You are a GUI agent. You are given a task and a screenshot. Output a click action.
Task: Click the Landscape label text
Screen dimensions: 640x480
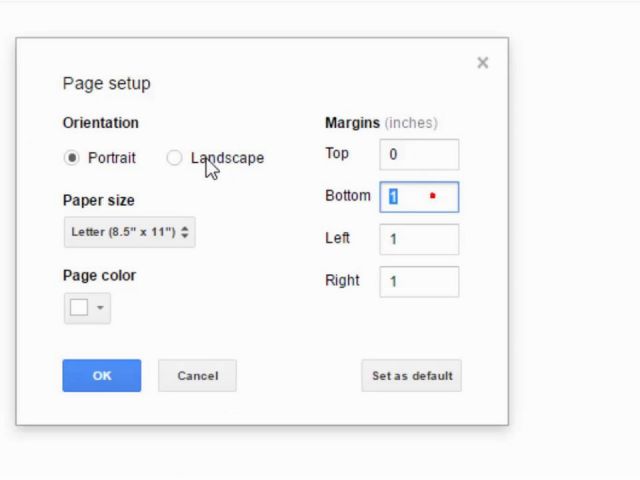pos(227,158)
